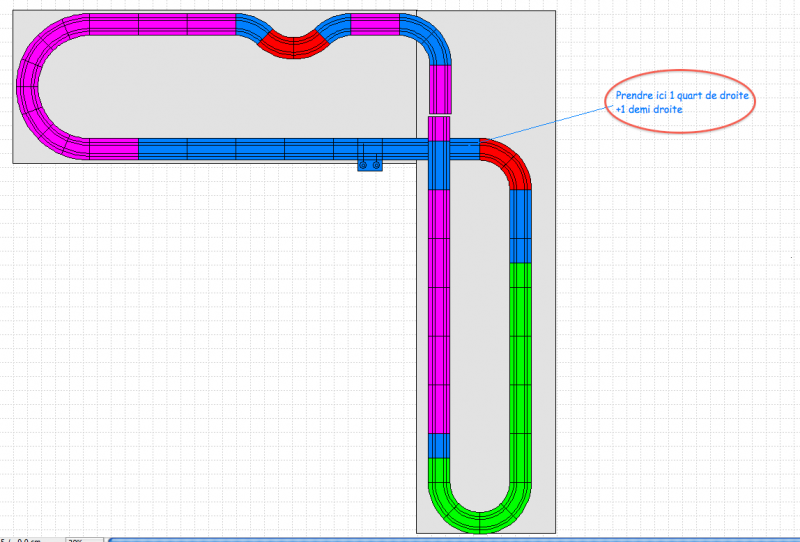The height and width of the screenshot is (542, 800).
Task: Select the blue curve at top-right corner
Action: point(430,37)
